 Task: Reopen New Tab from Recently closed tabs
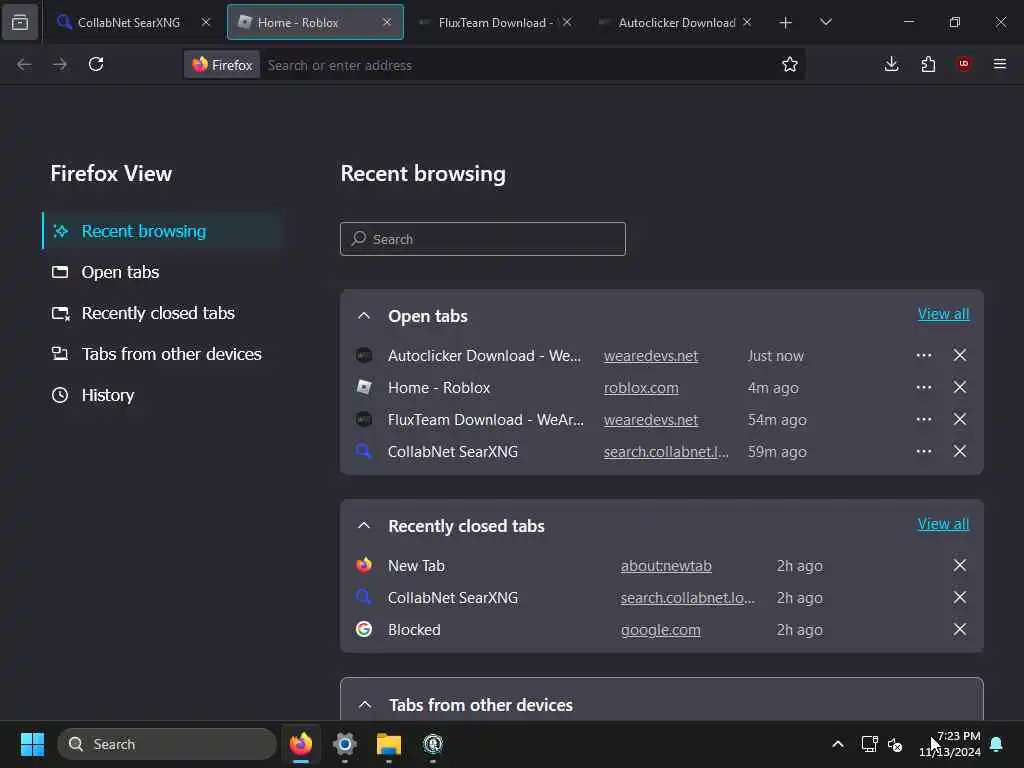416,566
